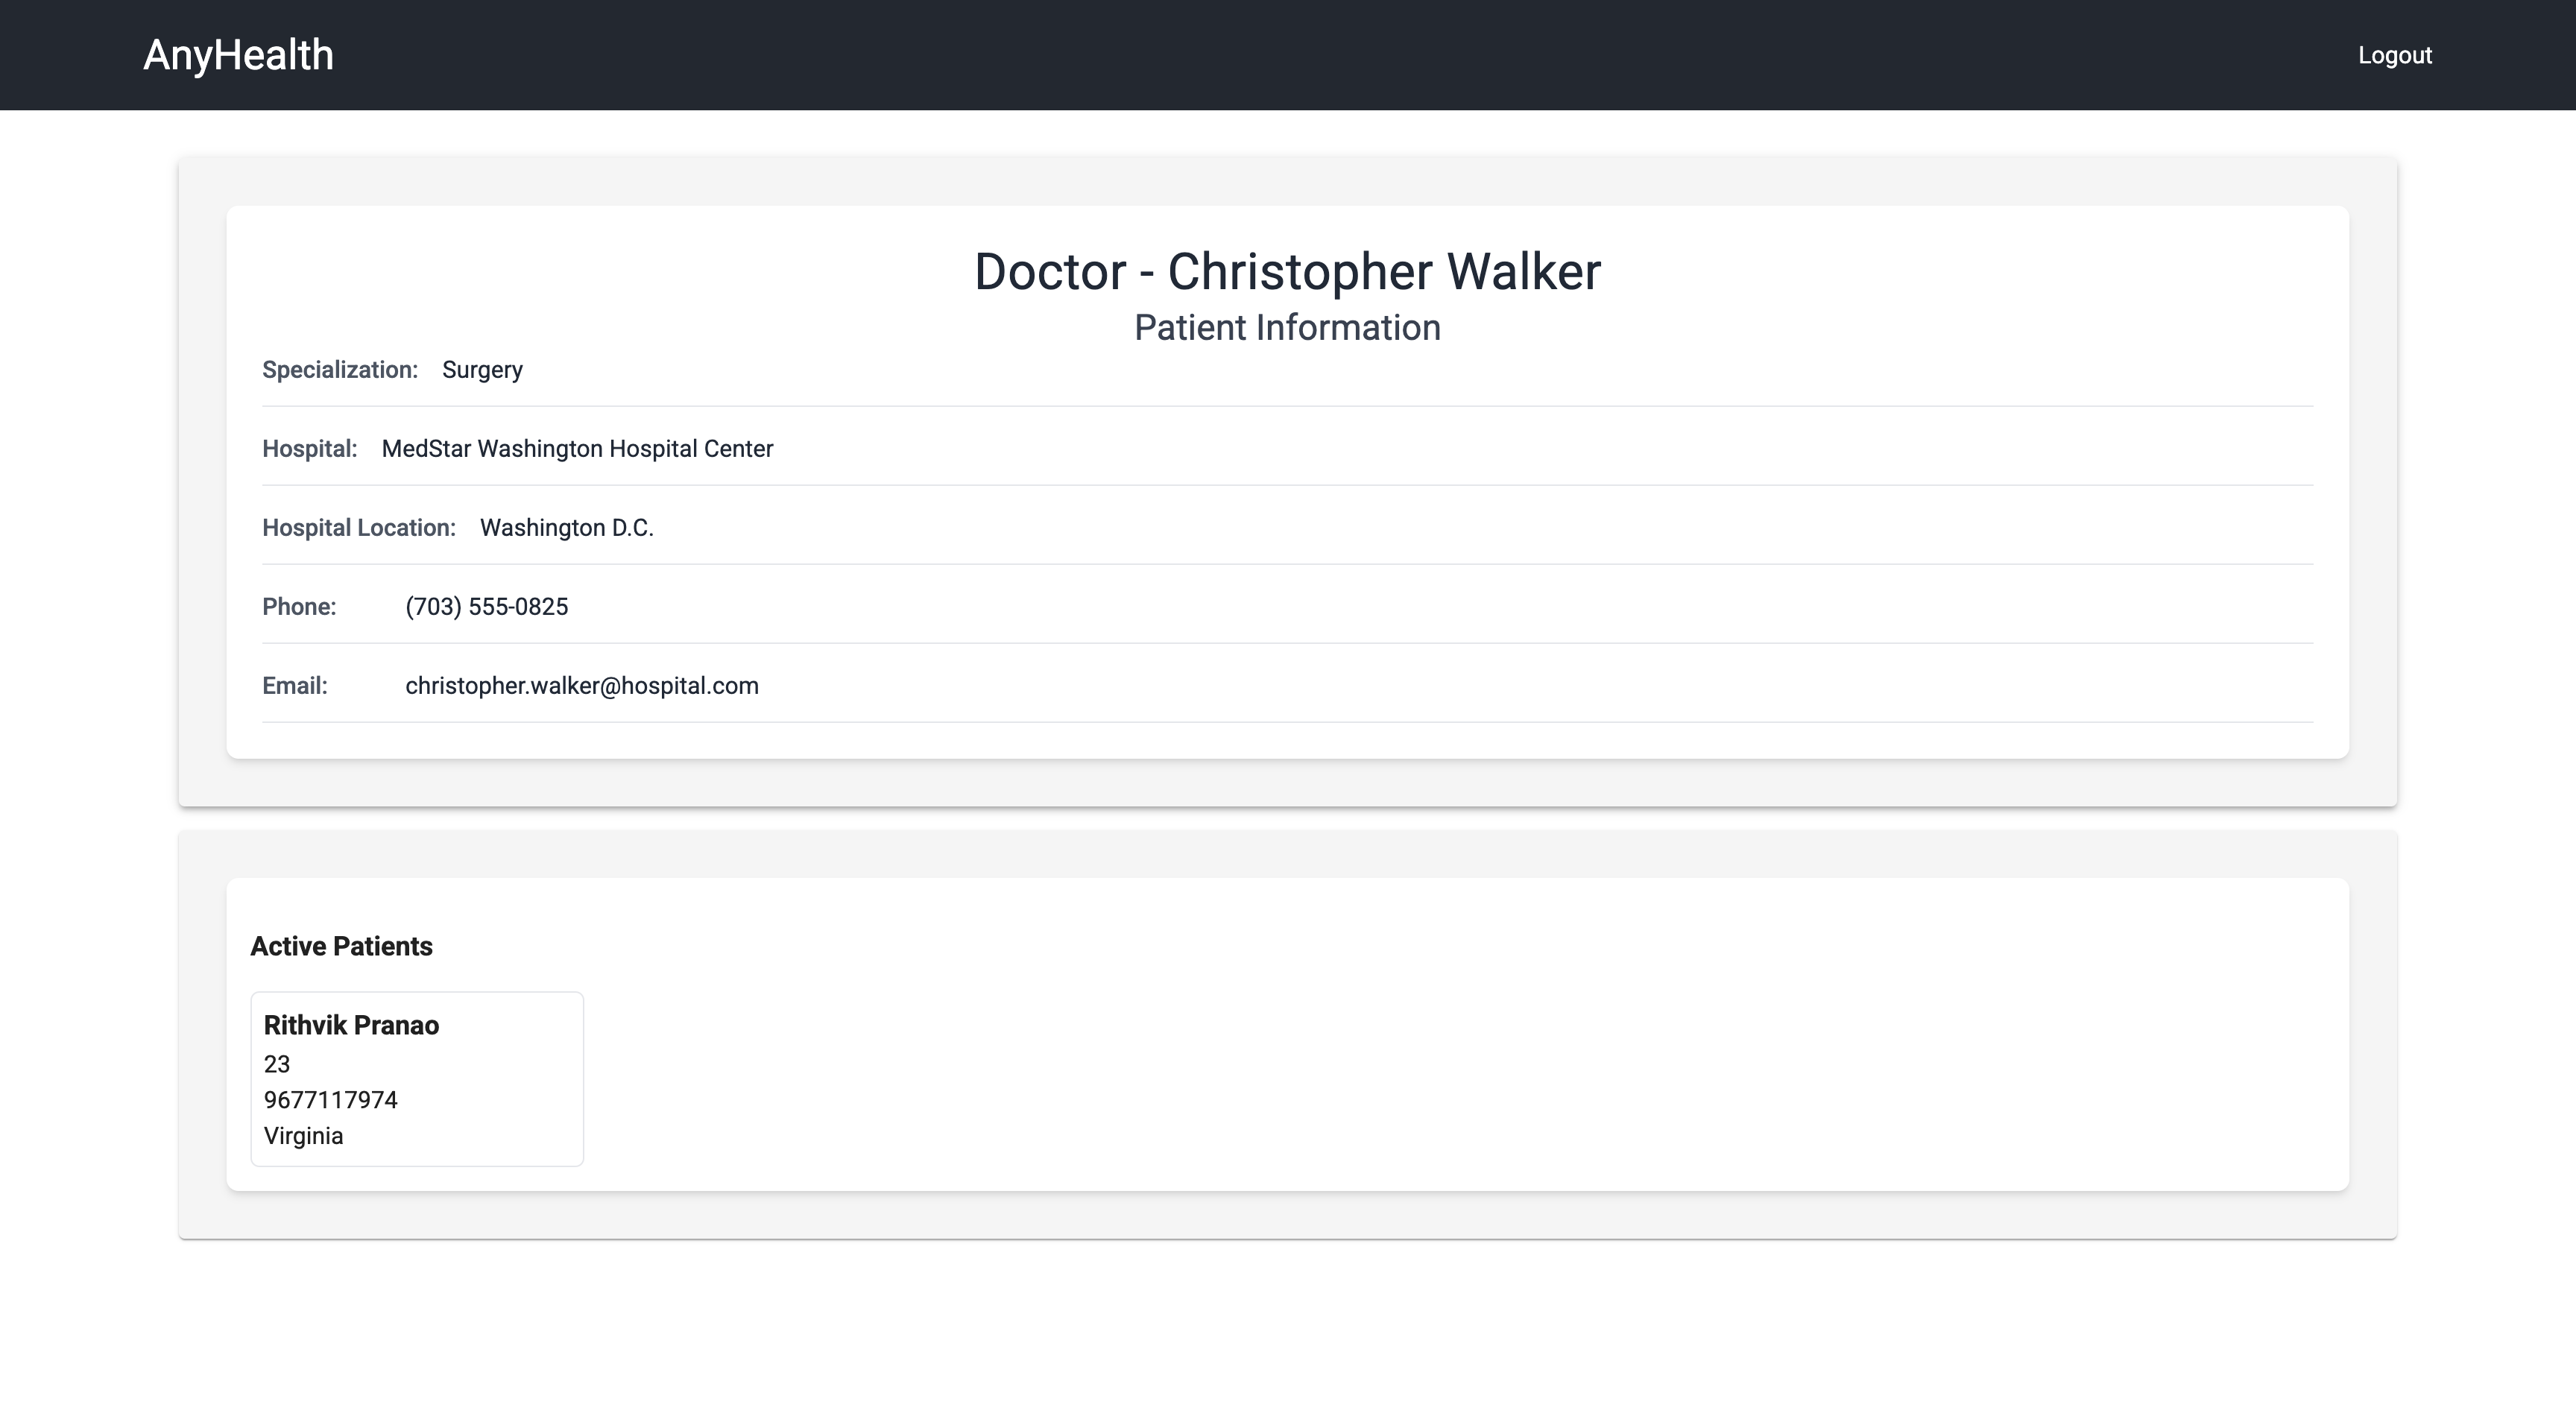This screenshot has height=1428, width=2576.
Task: Click the christopher.walker@hospital.com email address
Action: tap(581, 686)
